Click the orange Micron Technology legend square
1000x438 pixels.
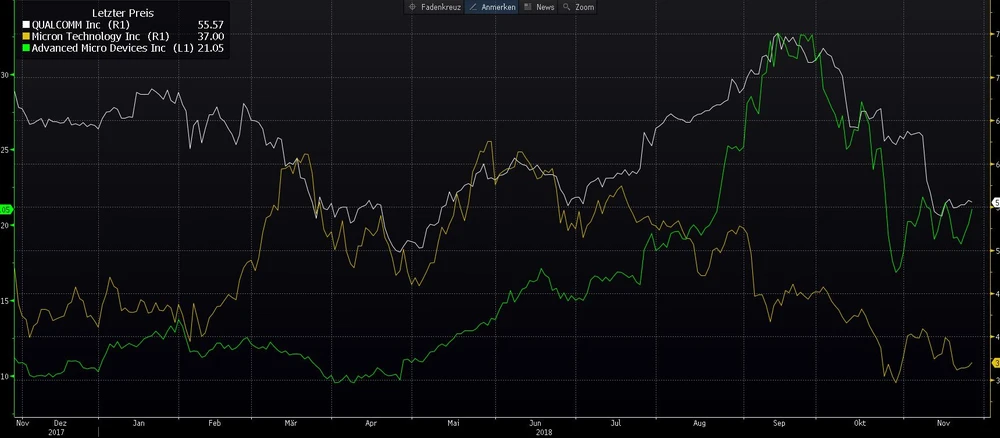point(27,35)
